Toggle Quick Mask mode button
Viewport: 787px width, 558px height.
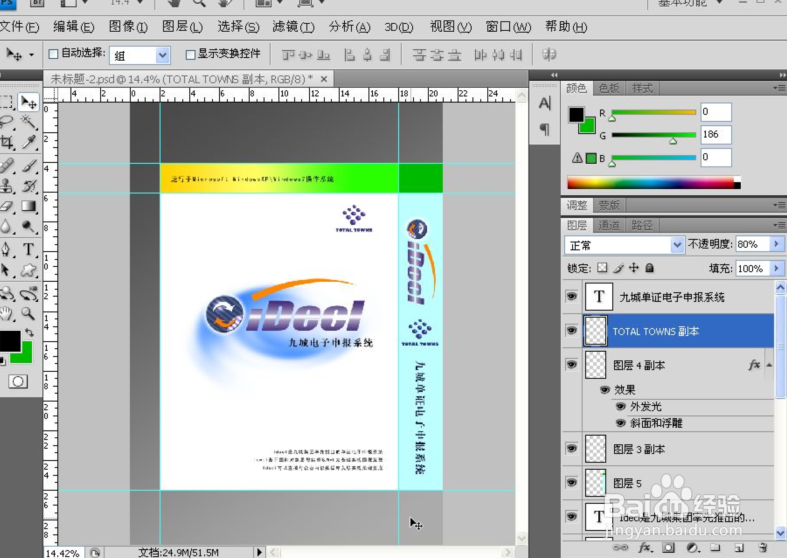click(18, 382)
